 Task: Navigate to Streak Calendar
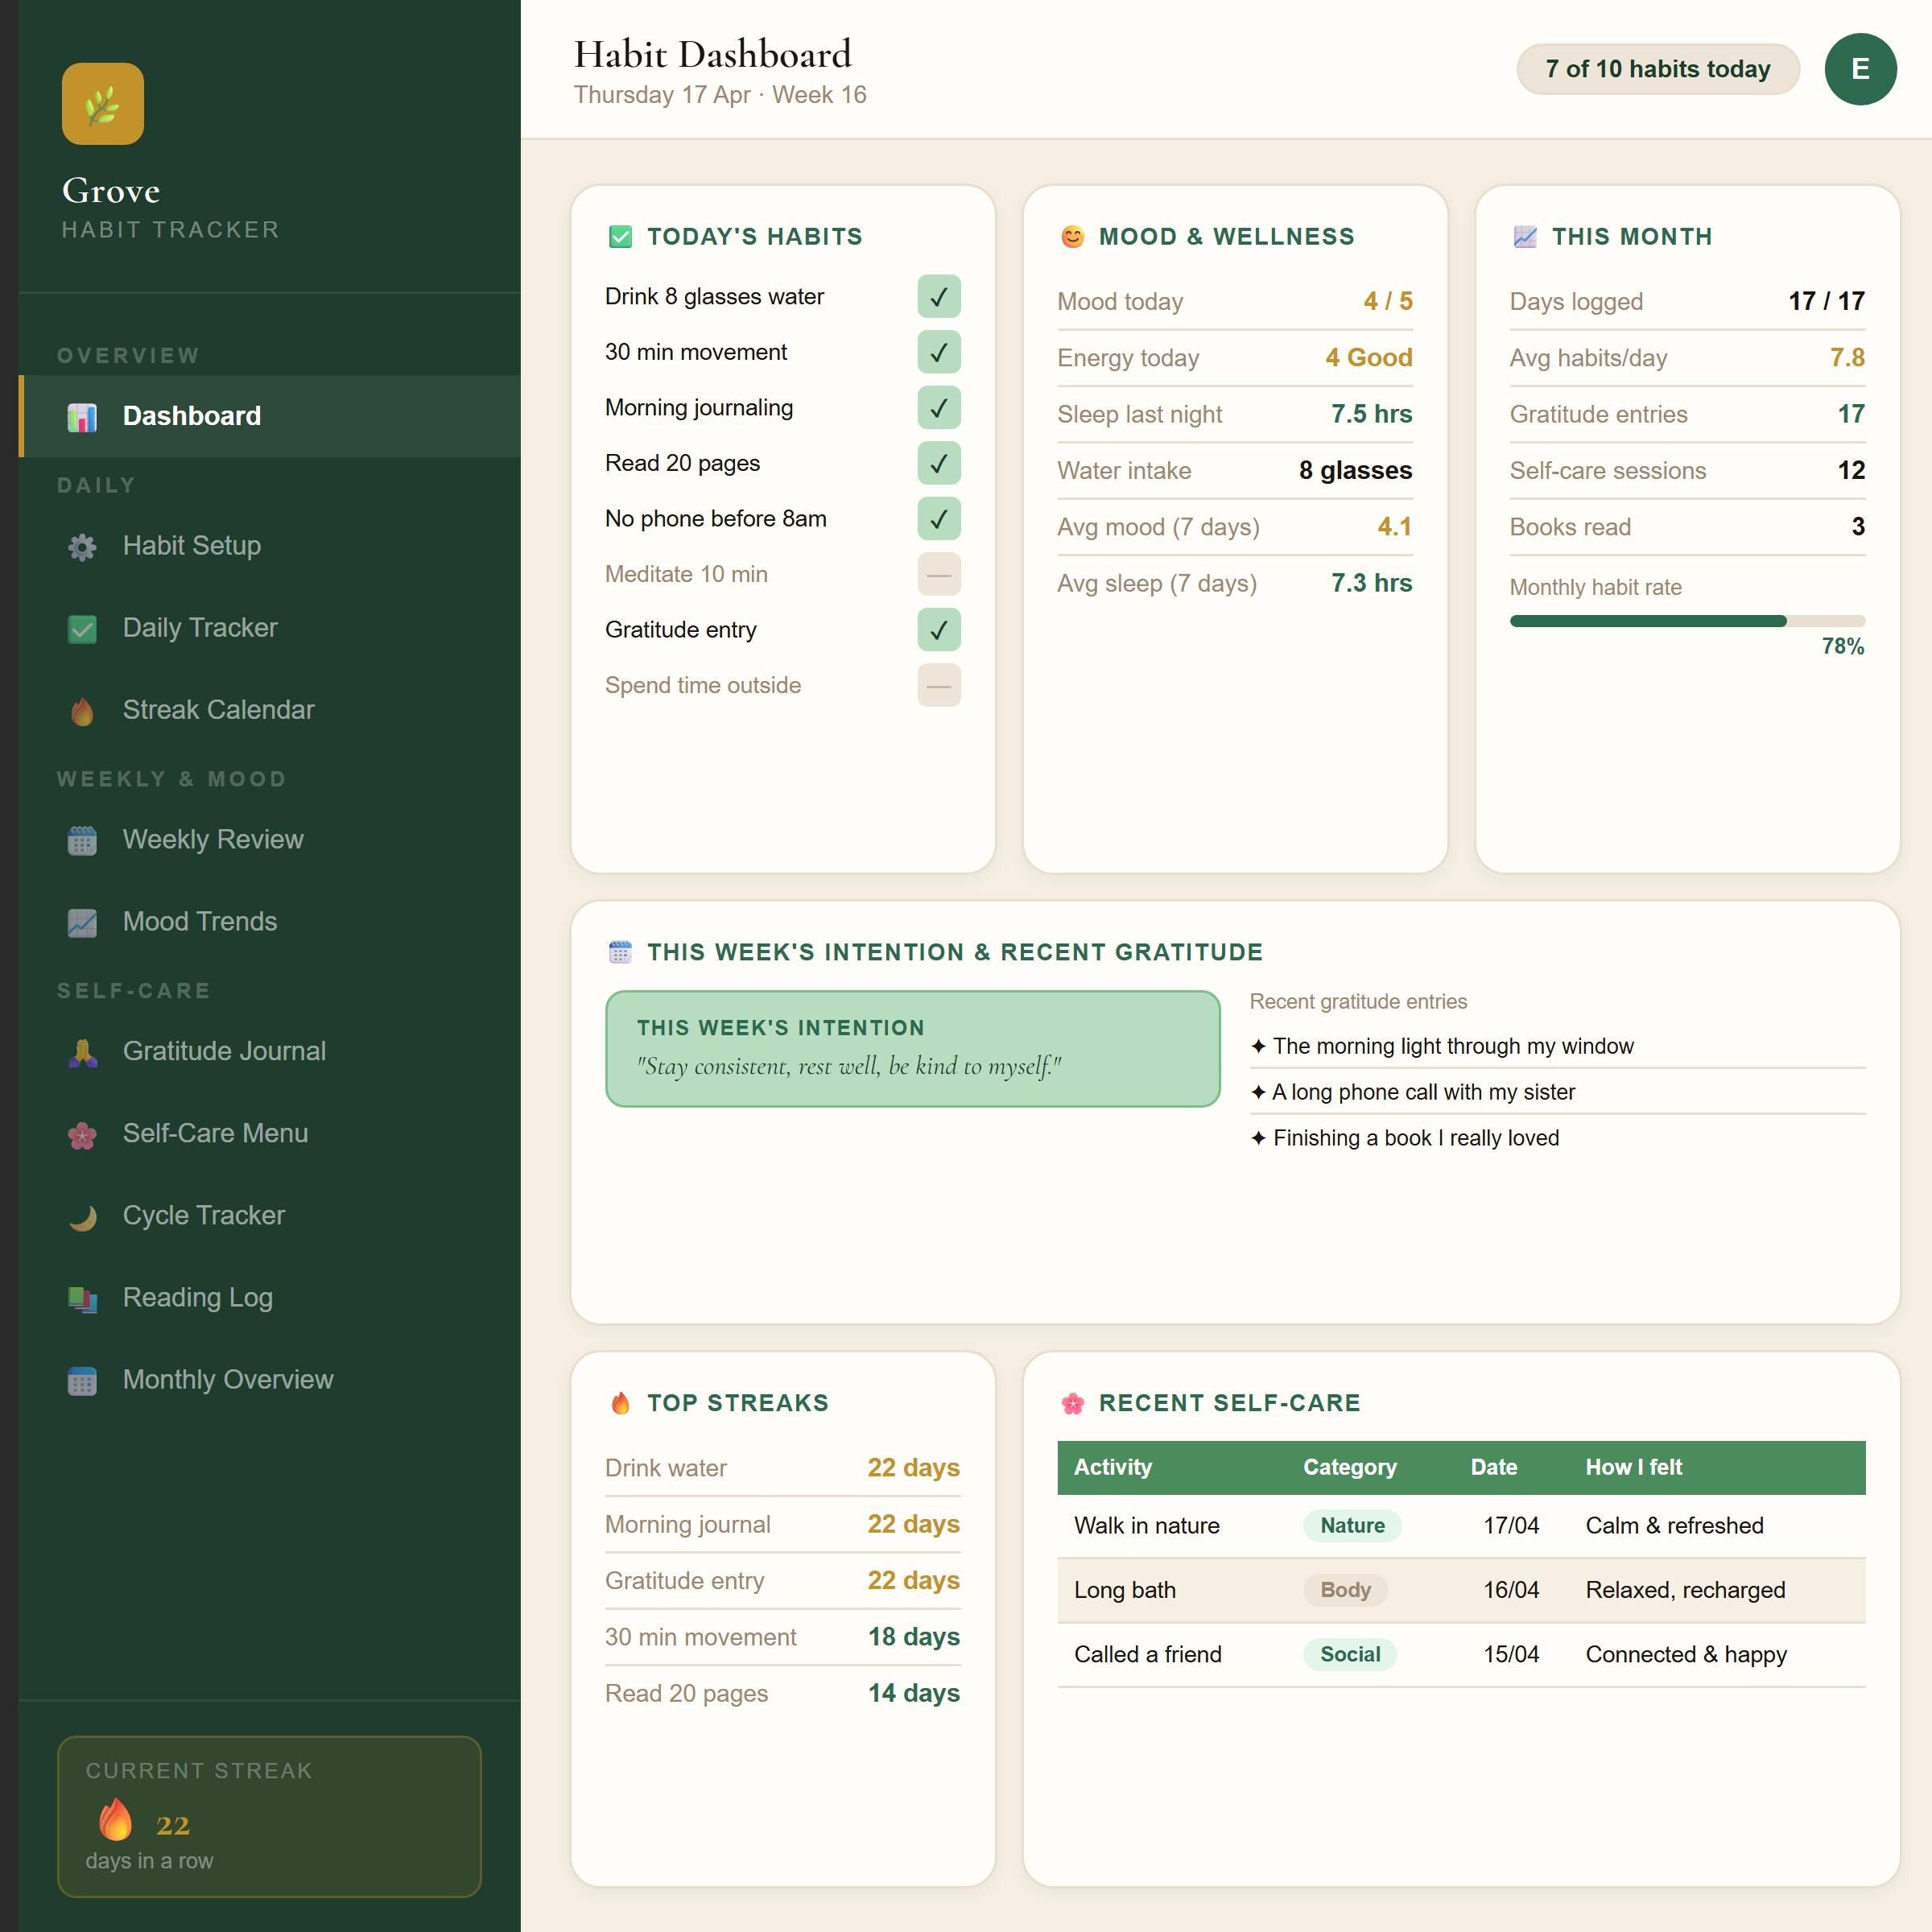coord(270,710)
